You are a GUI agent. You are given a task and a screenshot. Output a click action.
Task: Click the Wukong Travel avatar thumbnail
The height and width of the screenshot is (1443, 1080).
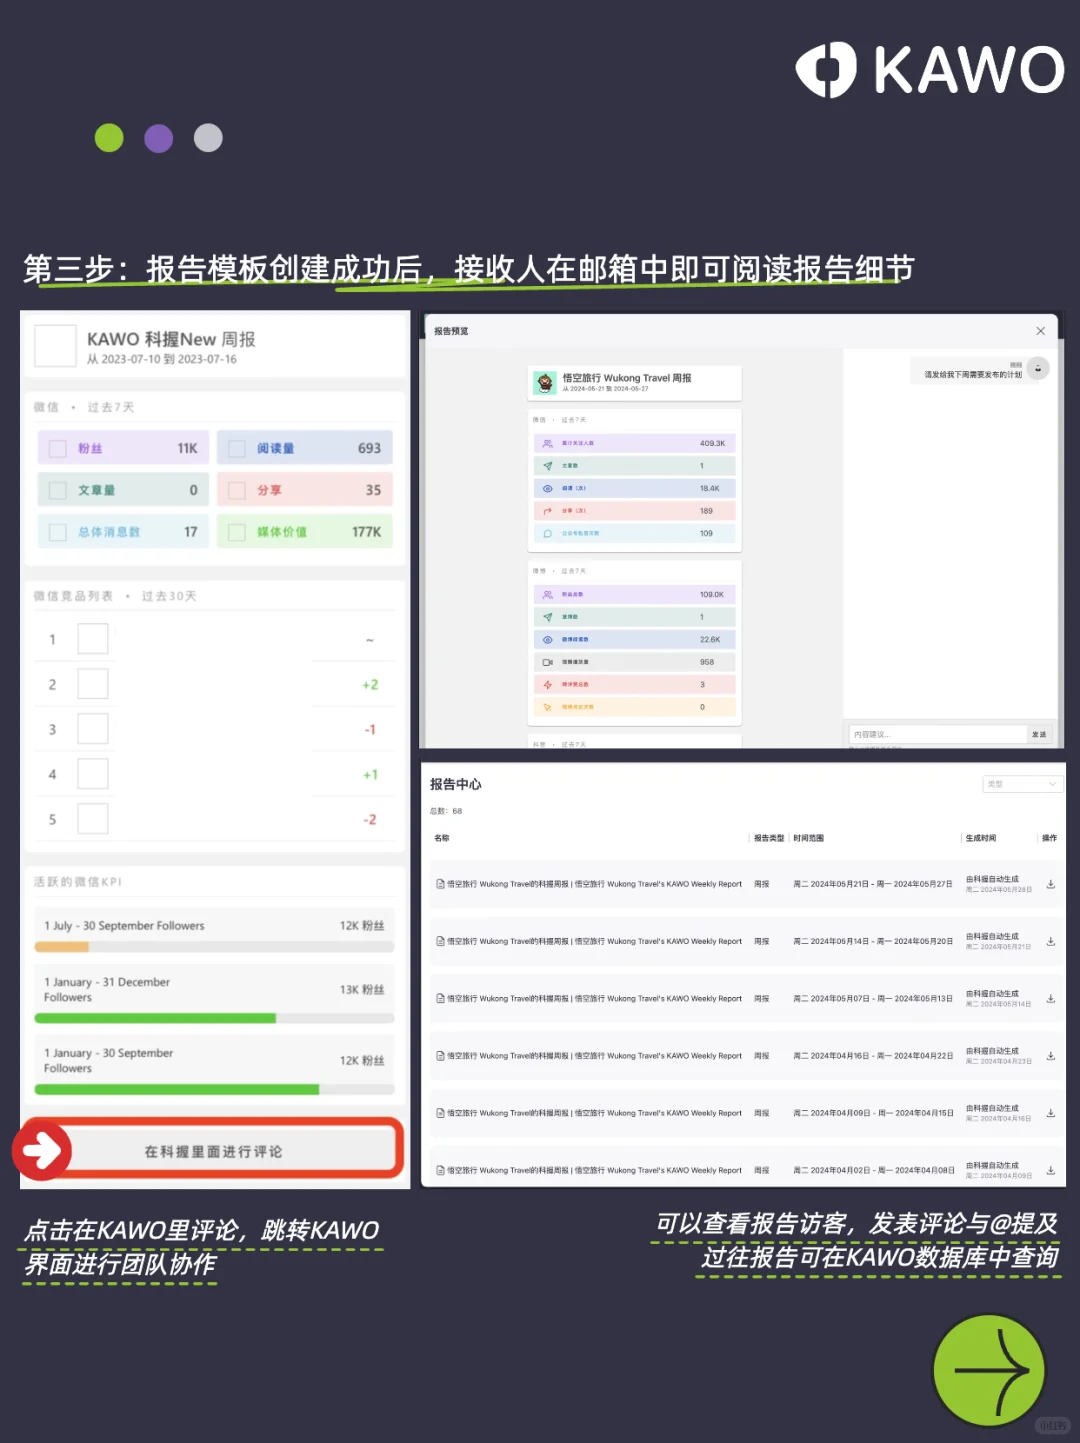tap(545, 382)
